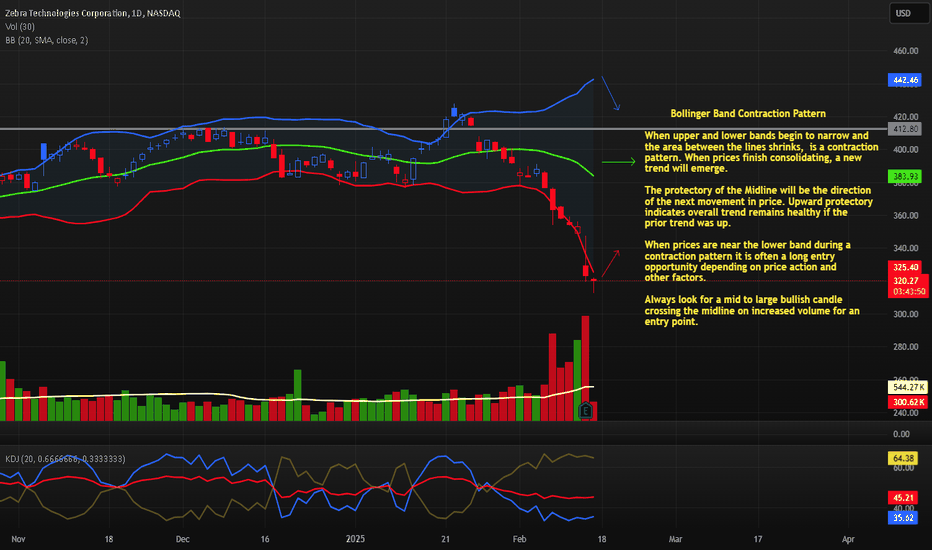The image size is (932, 550).
Task: Click the 03:43:50 countdown timer label
Action: tap(907, 291)
